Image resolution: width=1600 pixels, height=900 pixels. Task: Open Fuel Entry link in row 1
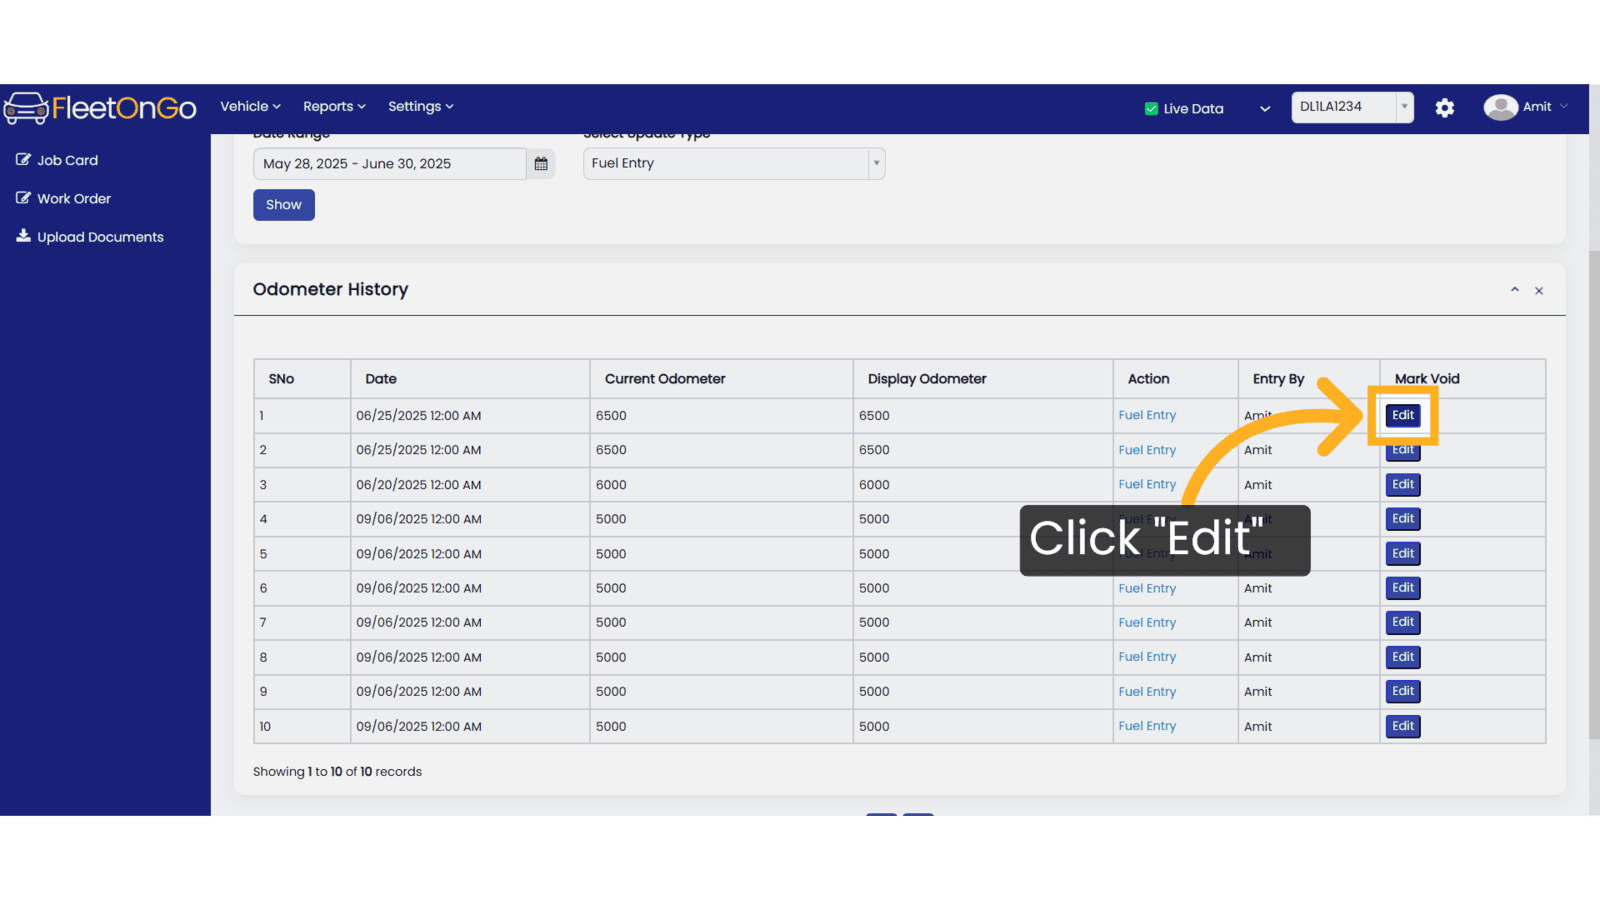(1147, 416)
